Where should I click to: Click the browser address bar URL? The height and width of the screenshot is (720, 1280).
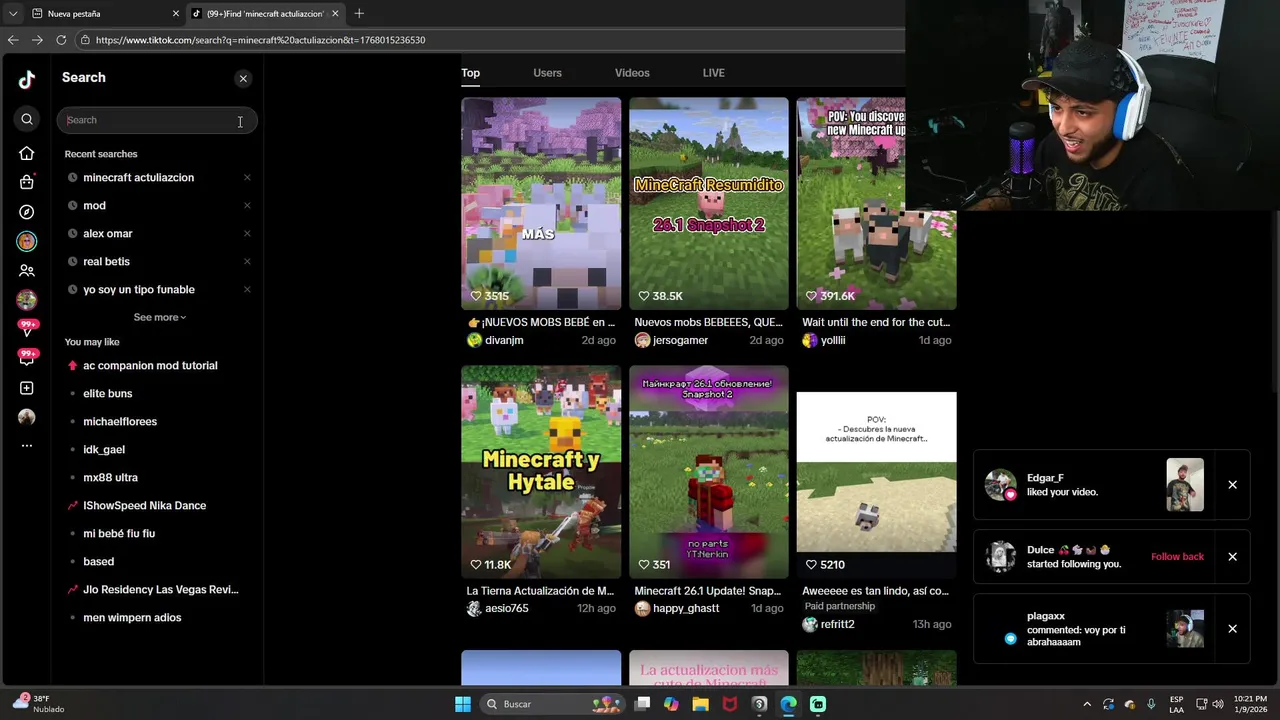260,40
